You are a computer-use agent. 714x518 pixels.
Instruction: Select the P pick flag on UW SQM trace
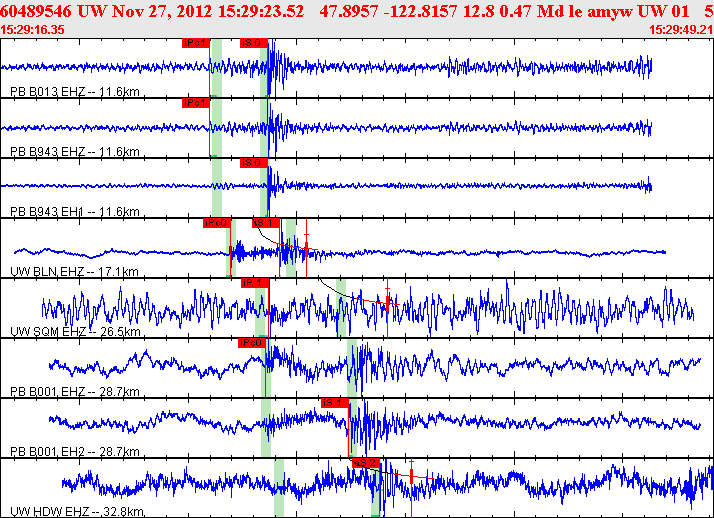point(254,283)
